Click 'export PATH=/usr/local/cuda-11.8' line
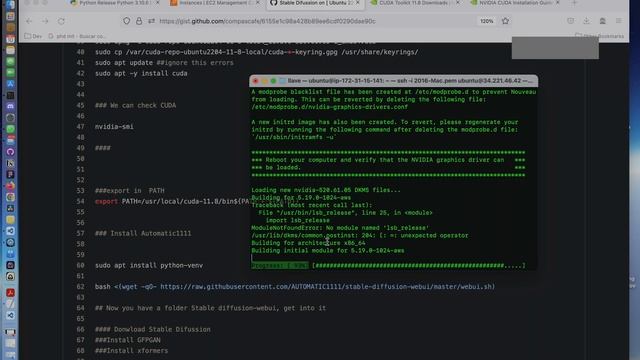Viewport: 640px width, 360px height. click(172, 201)
